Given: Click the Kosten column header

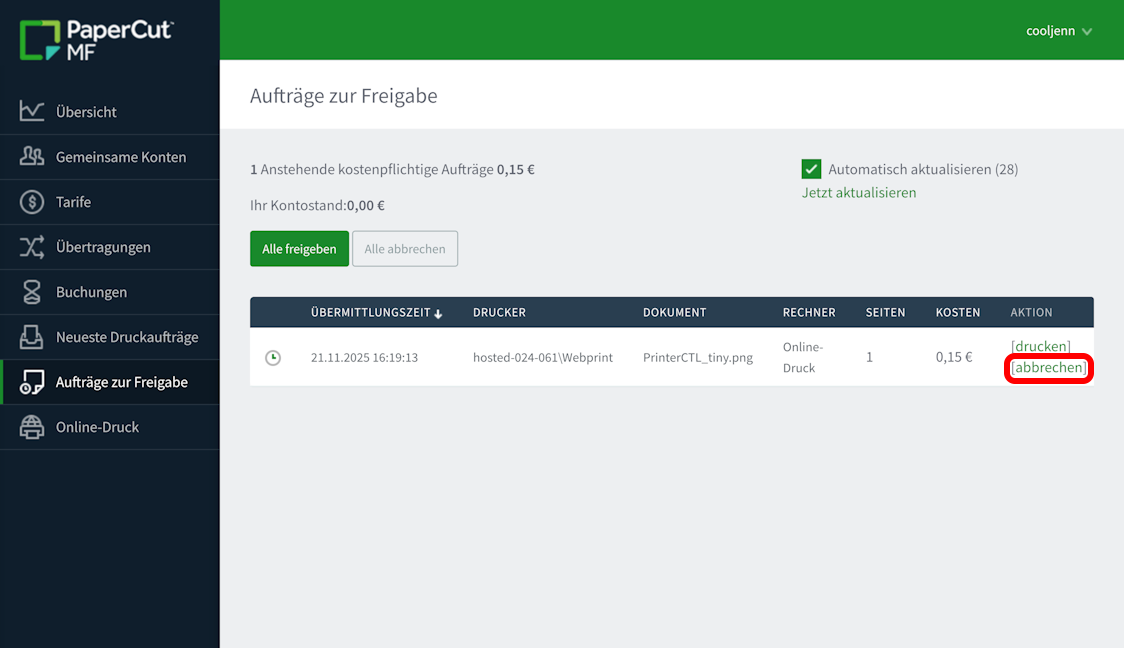Looking at the screenshot, I should pos(957,312).
